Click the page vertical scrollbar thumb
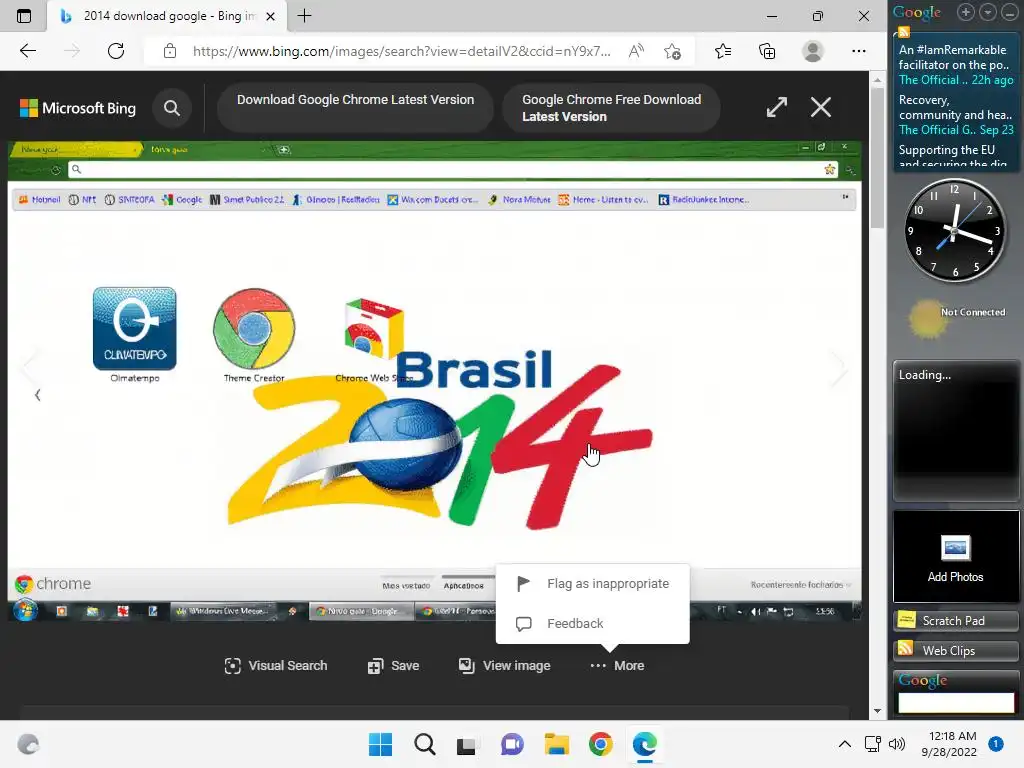Image resolution: width=1024 pixels, height=768 pixels. click(877, 157)
